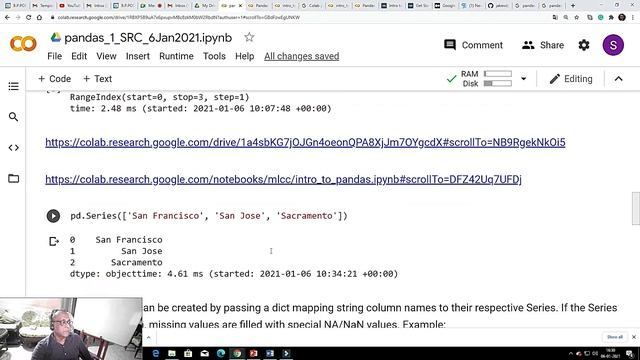Click the 'time: 2.48 ms' output line
Screen dimensions: 640x360
[x=200, y=109]
